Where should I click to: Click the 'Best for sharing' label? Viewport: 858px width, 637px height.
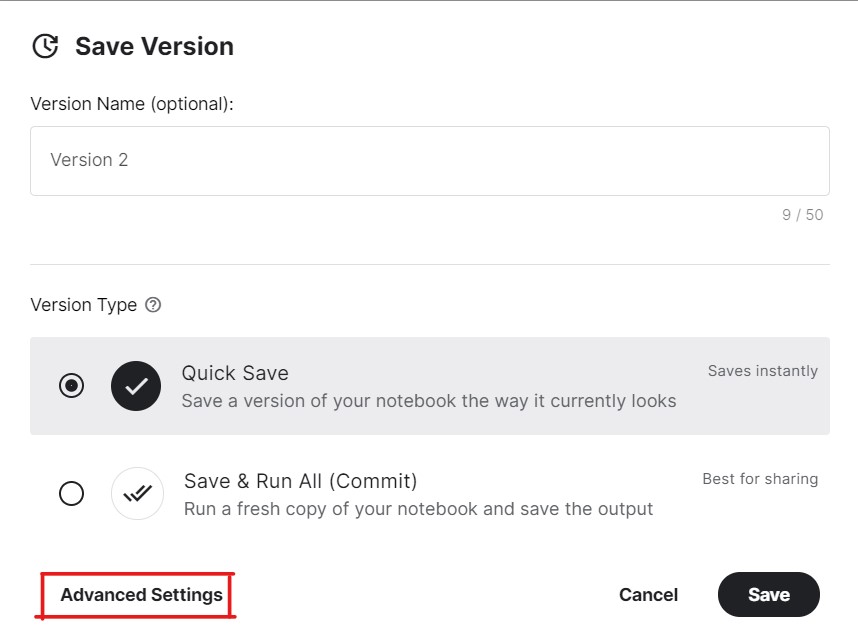tap(760, 479)
